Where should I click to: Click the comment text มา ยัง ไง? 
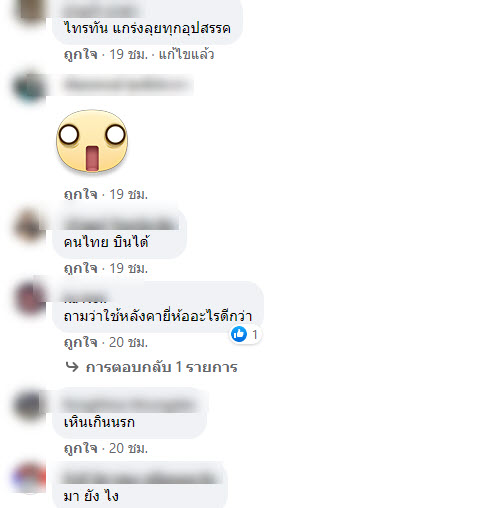[91, 496]
